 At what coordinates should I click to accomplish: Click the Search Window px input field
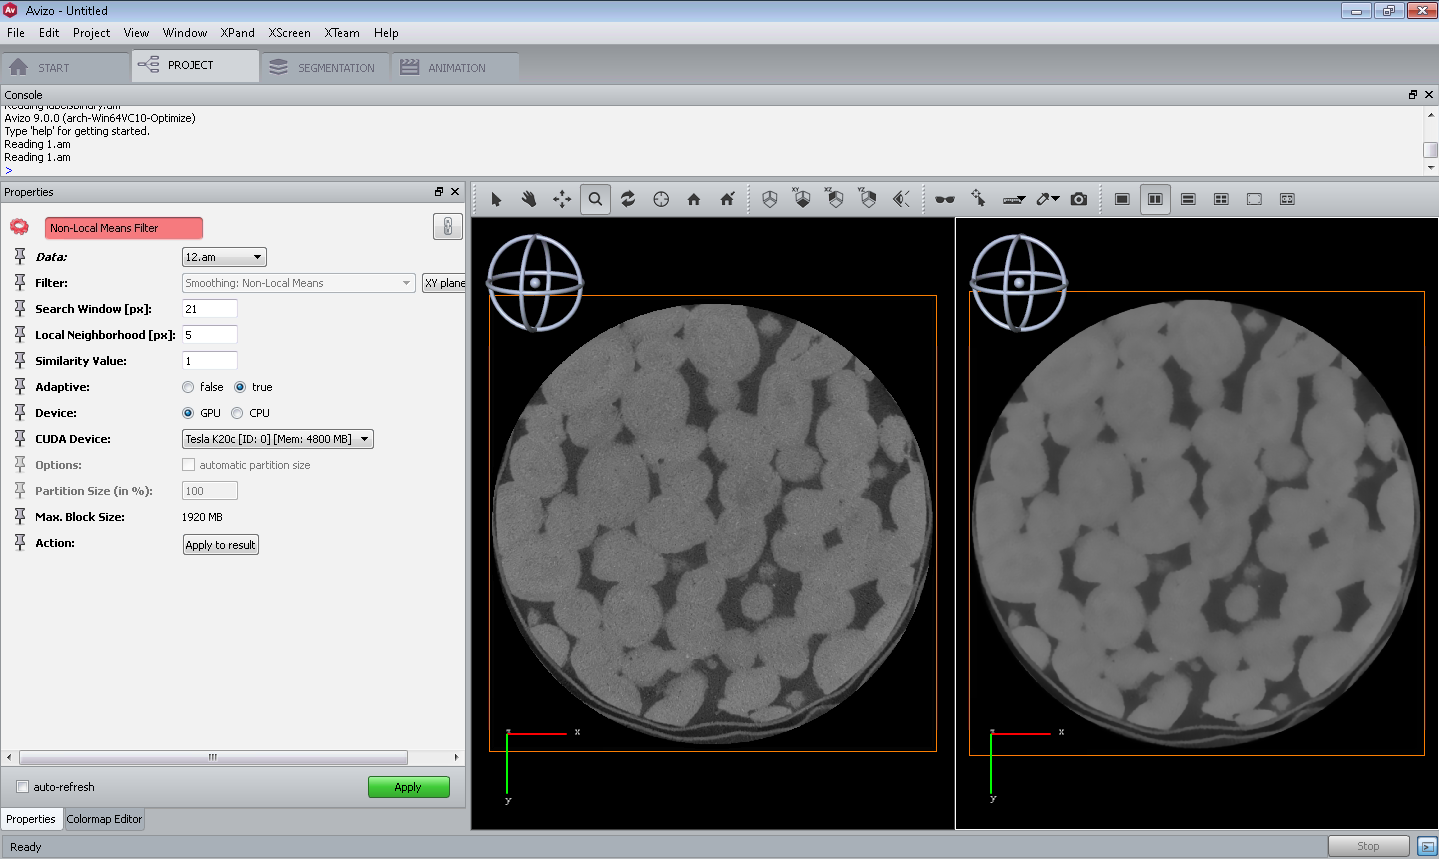[210, 309]
